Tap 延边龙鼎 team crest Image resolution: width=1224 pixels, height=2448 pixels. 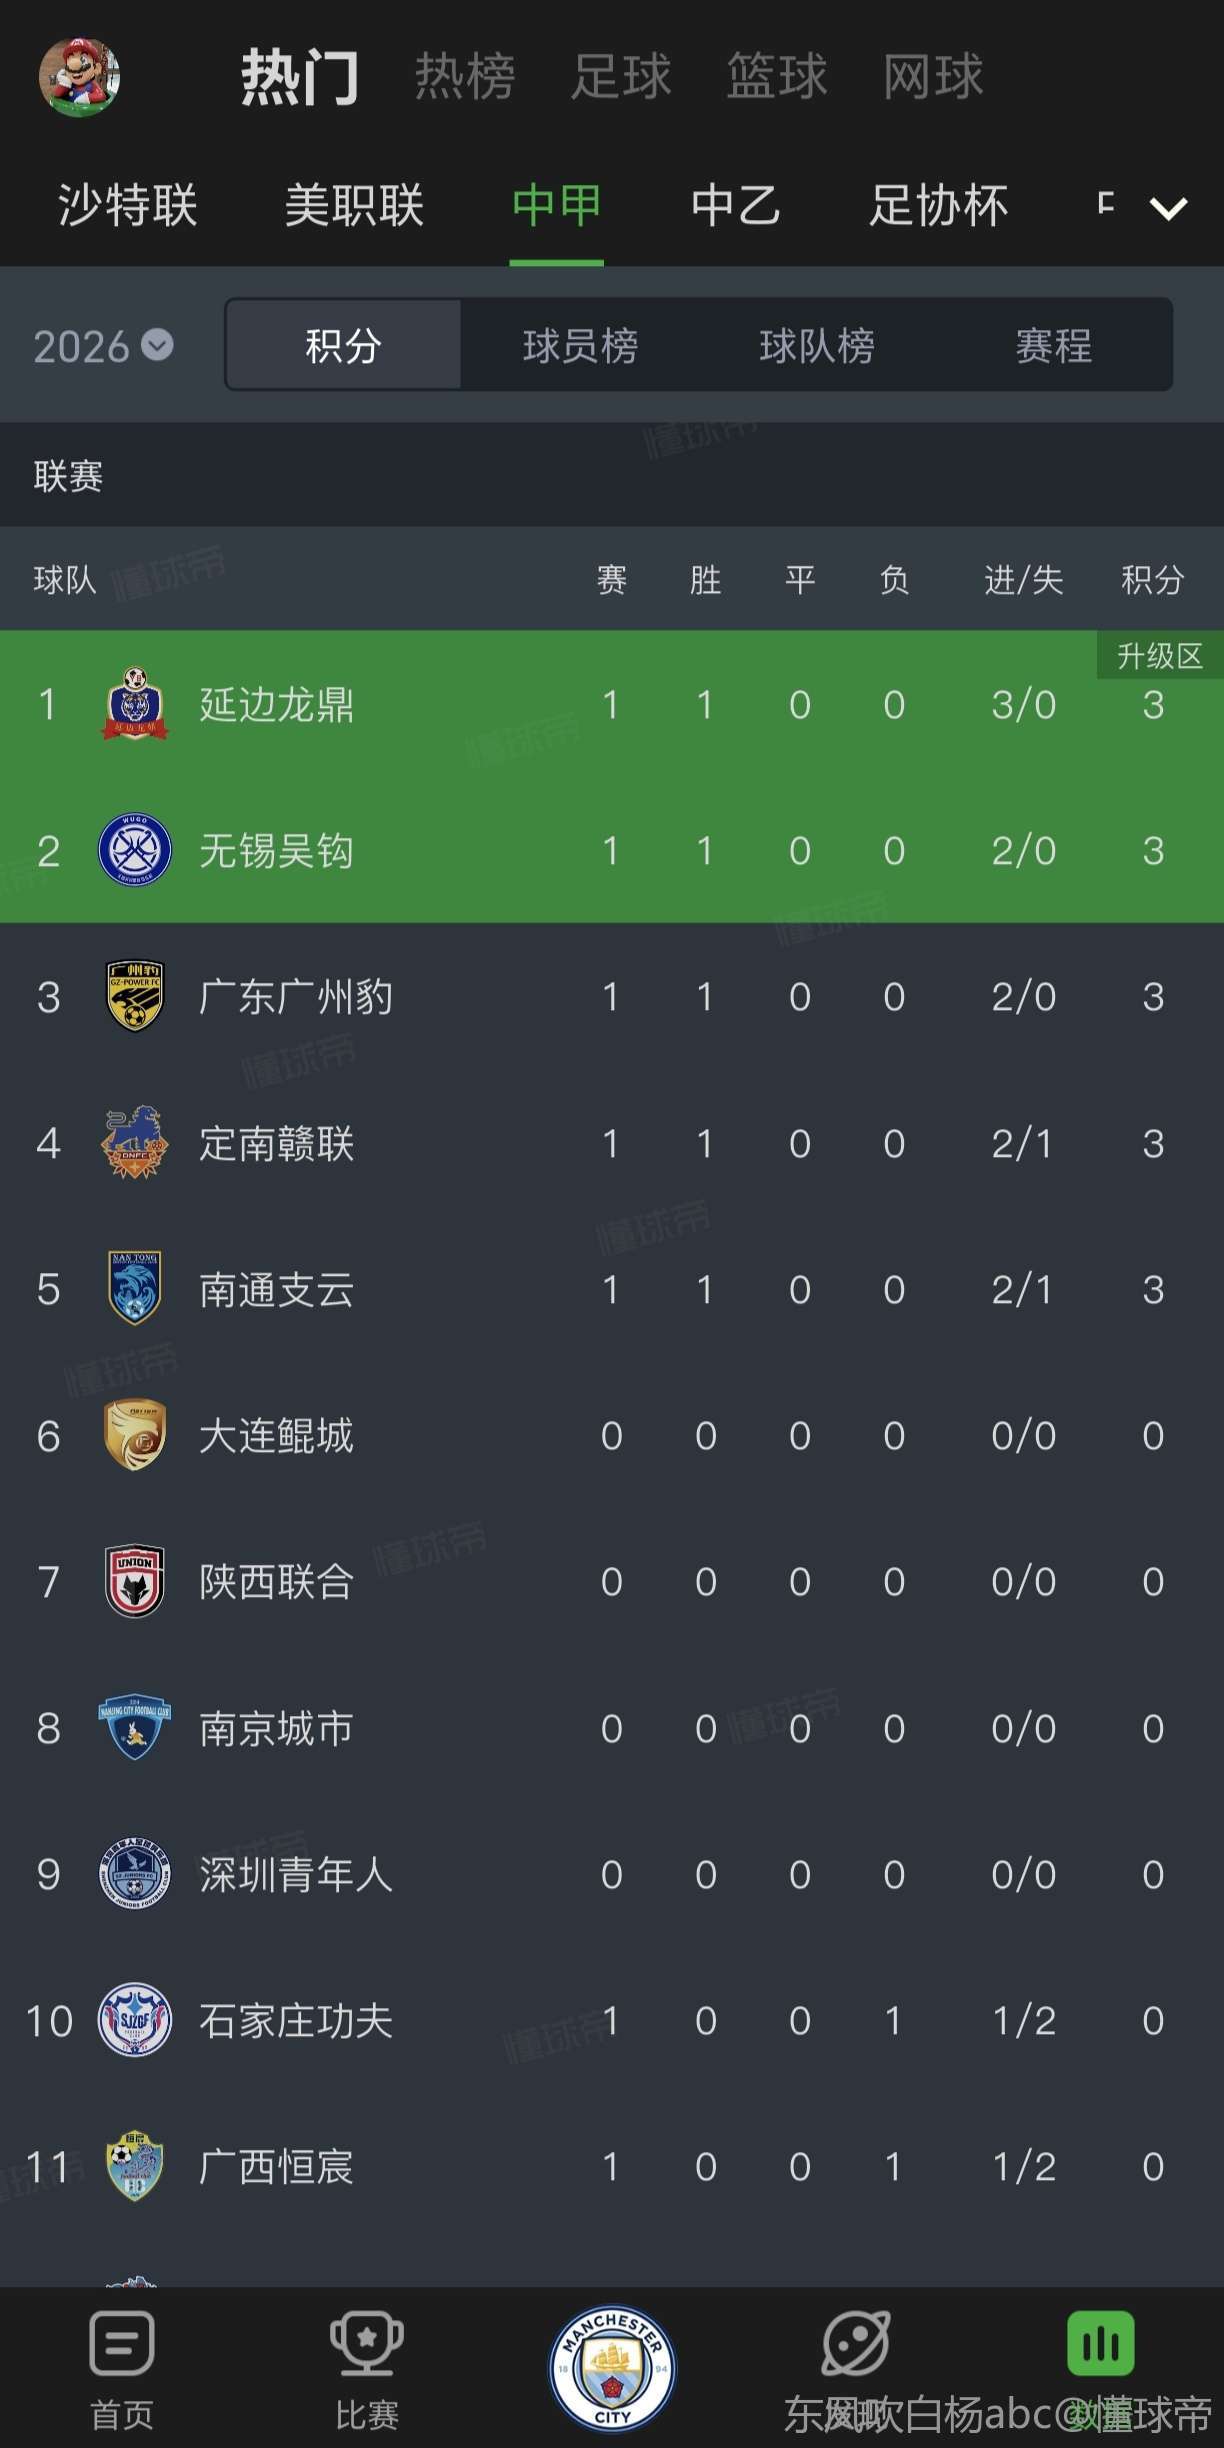[135, 705]
